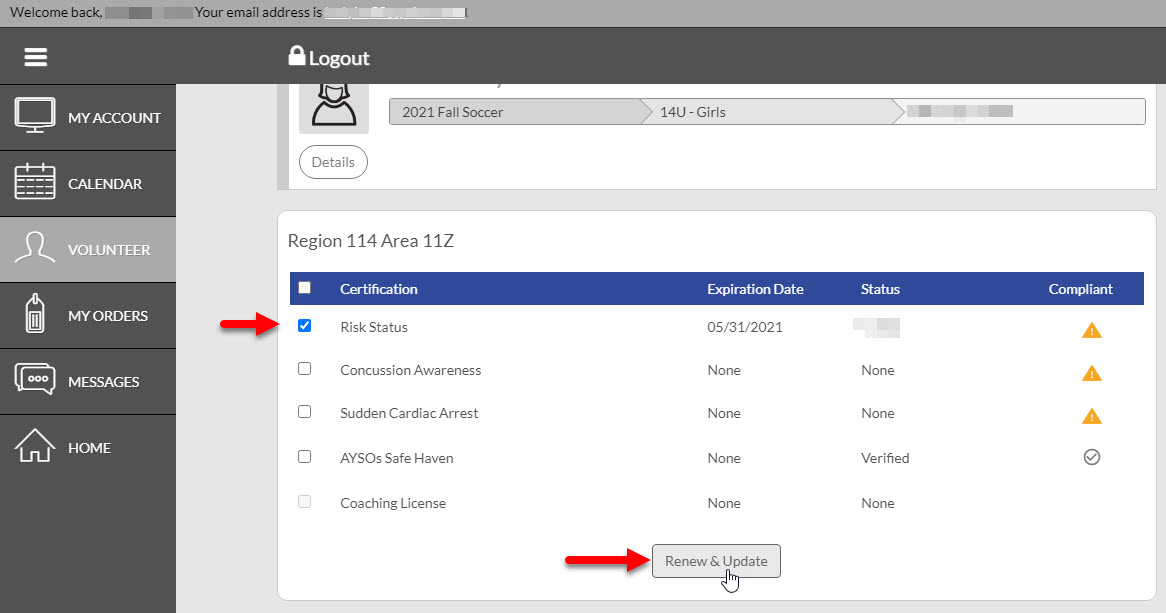Uncheck the Risk Status checkbox
This screenshot has width=1166, height=613.
(304, 326)
